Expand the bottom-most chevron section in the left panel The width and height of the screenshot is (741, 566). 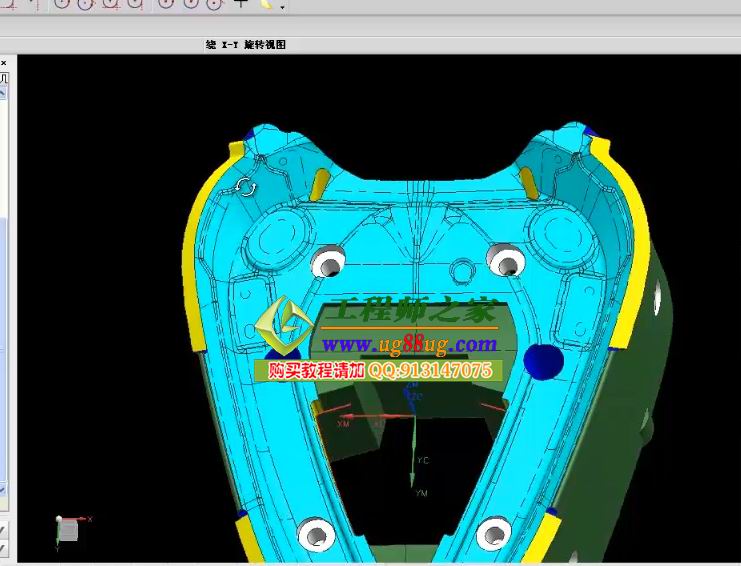tap(3, 548)
